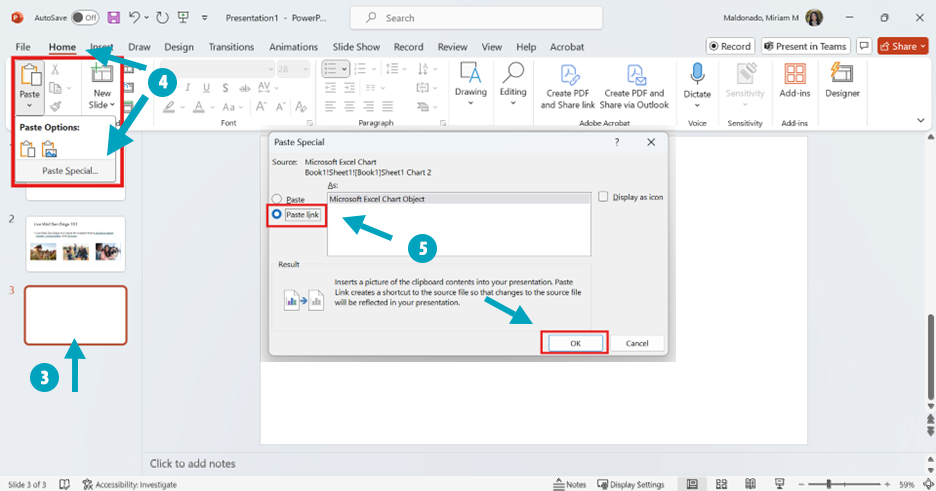Image resolution: width=936 pixels, height=491 pixels.
Task: Choose Use Destination Theme paste option
Action: tap(27, 149)
